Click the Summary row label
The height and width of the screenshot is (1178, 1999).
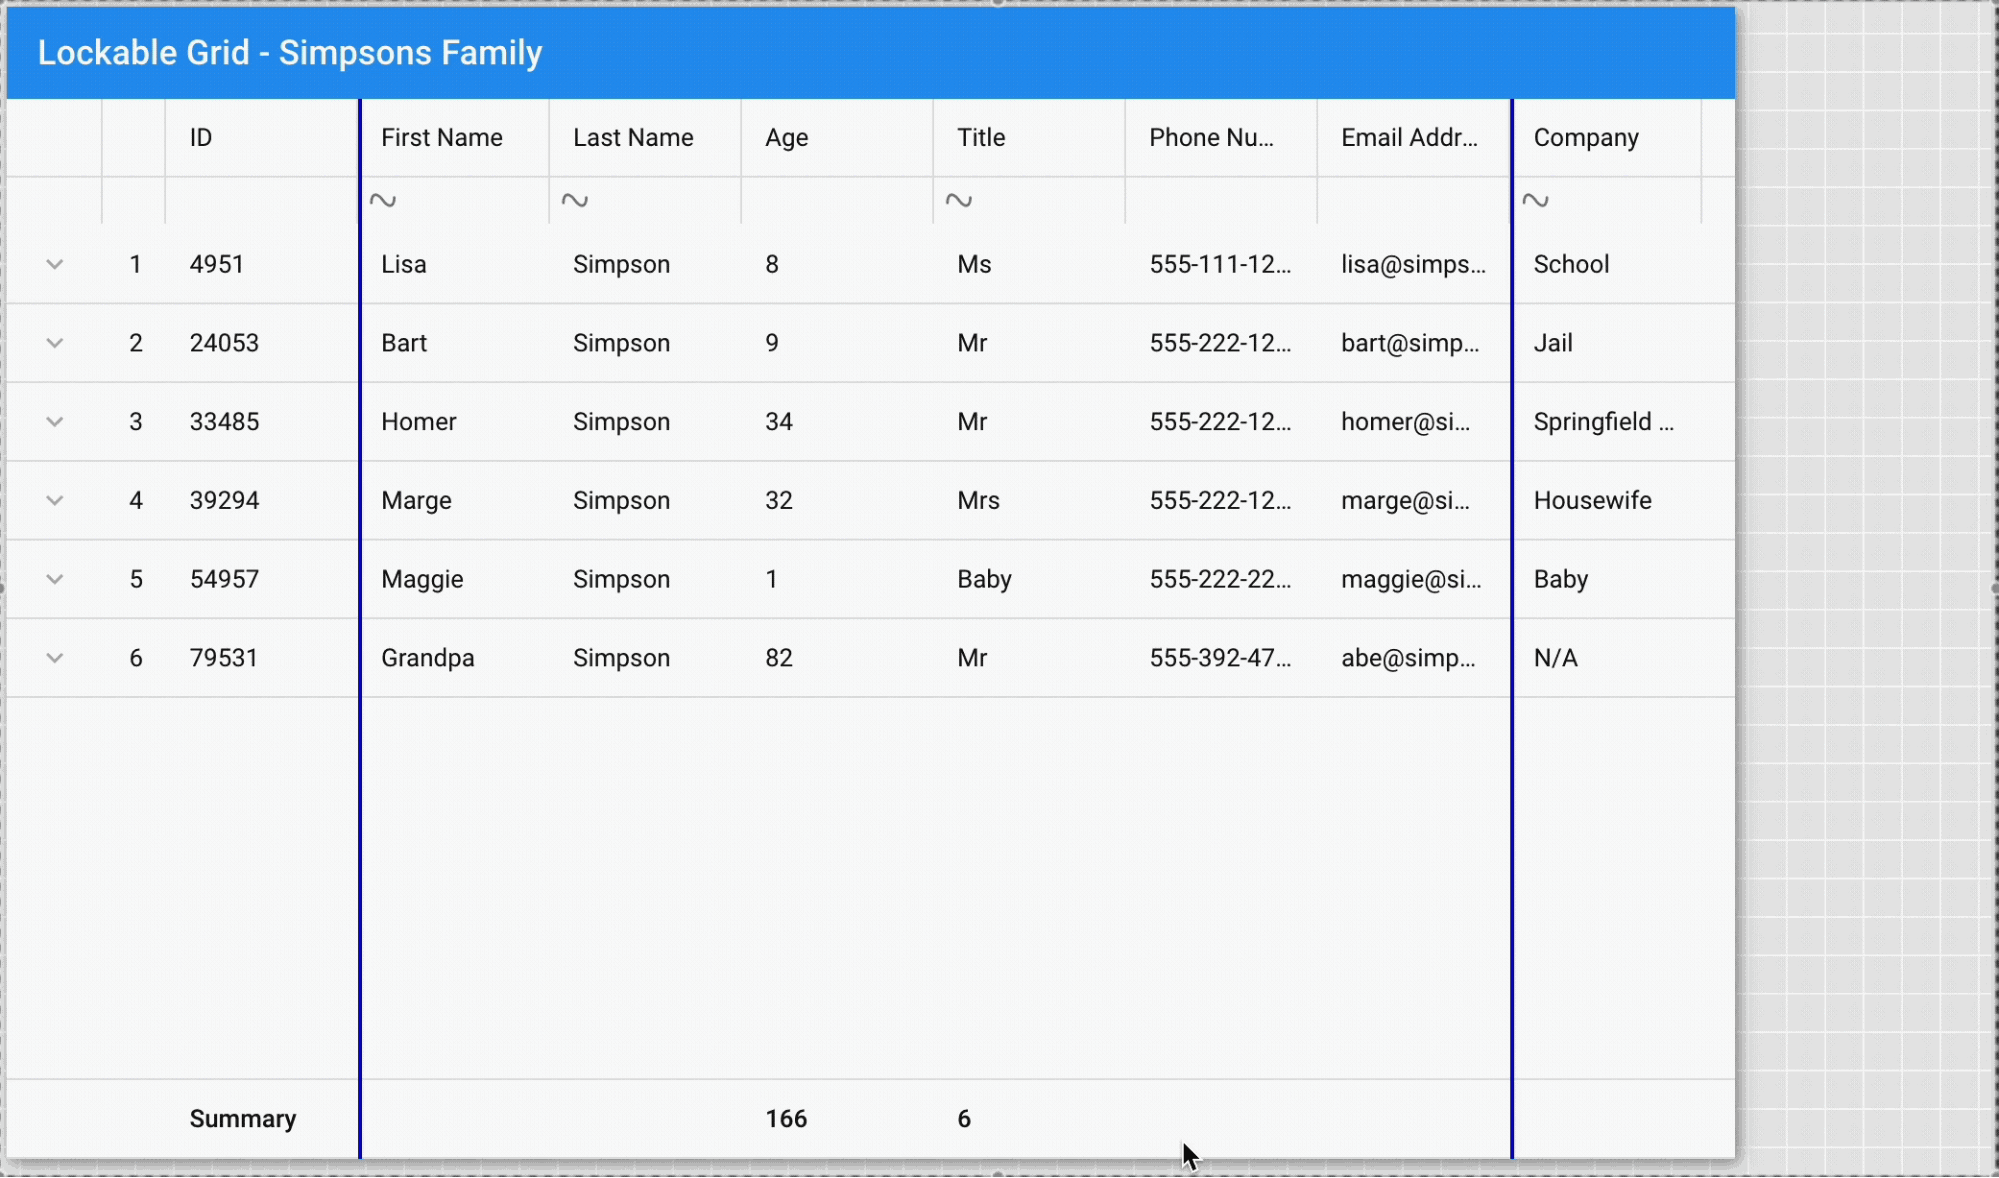(241, 1119)
